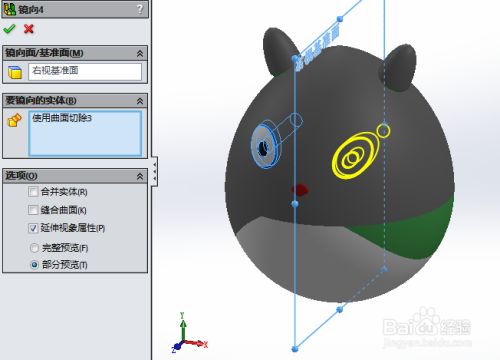This screenshot has height=360, width=500.
Task: Click the 镜向4 title text
Action: click(x=31, y=10)
